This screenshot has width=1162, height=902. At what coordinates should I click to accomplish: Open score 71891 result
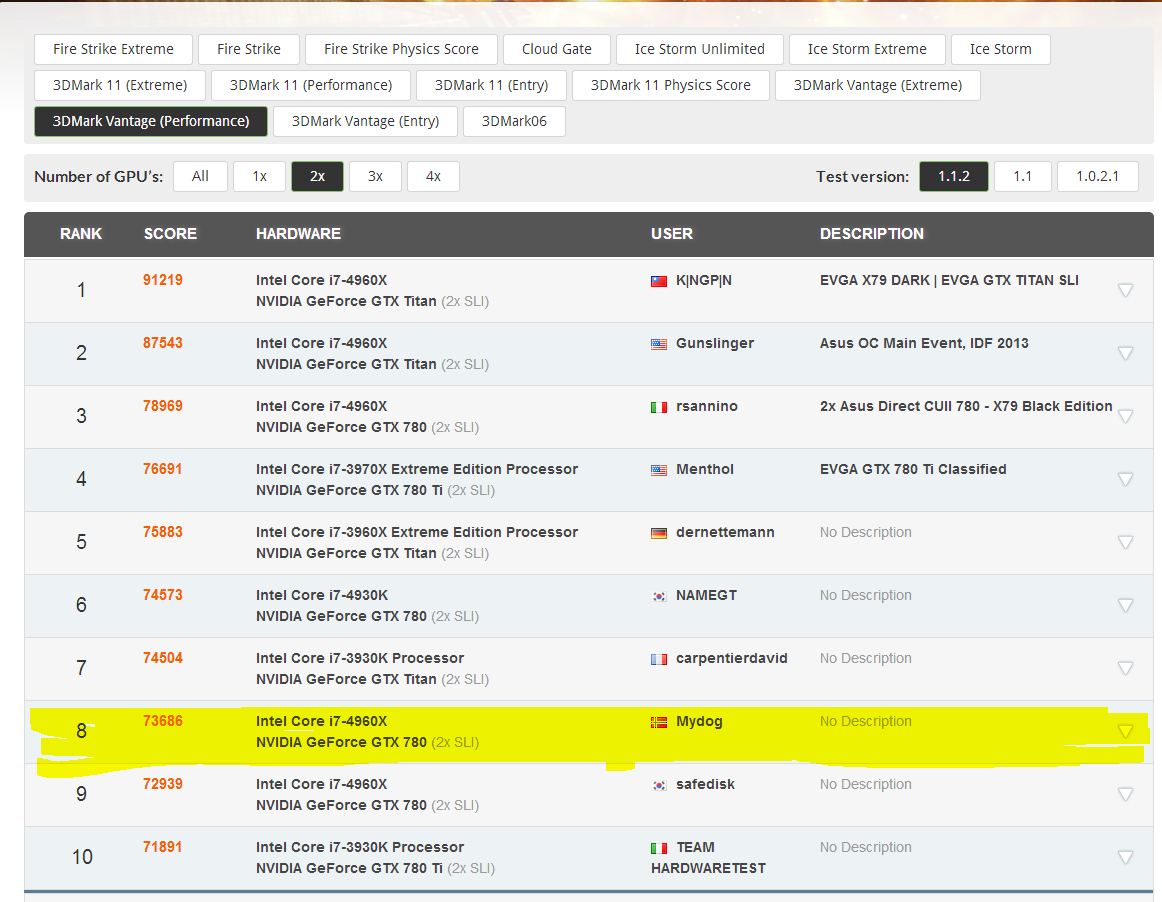pyautogui.click(x=162, y=847)
